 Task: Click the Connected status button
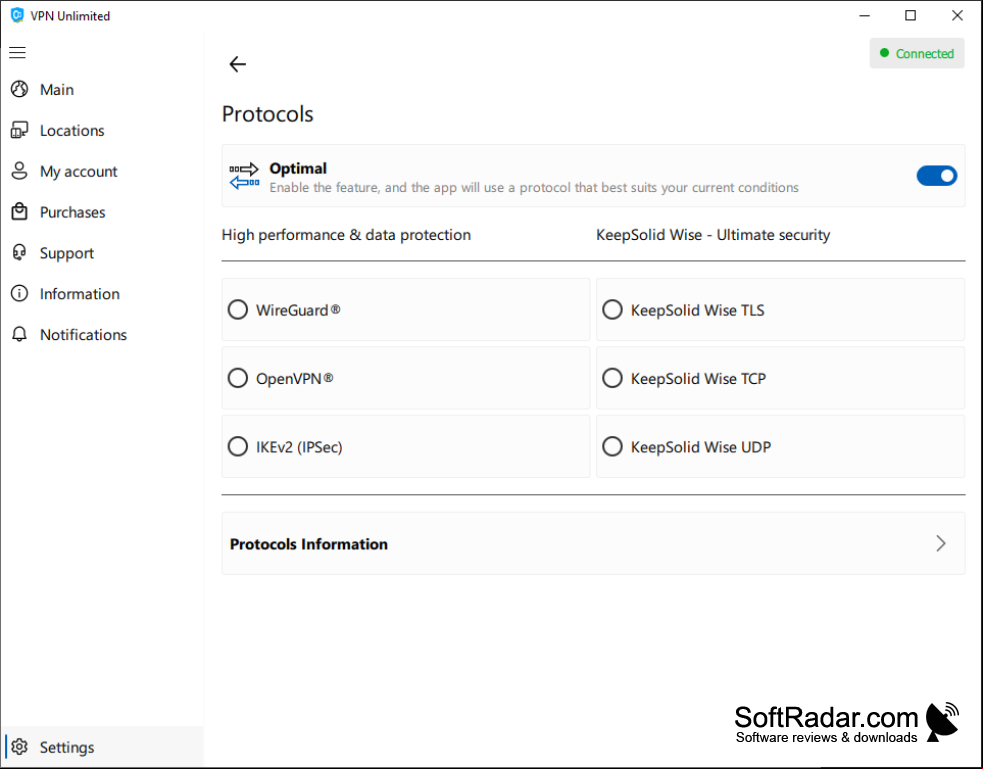pos(917,53)
